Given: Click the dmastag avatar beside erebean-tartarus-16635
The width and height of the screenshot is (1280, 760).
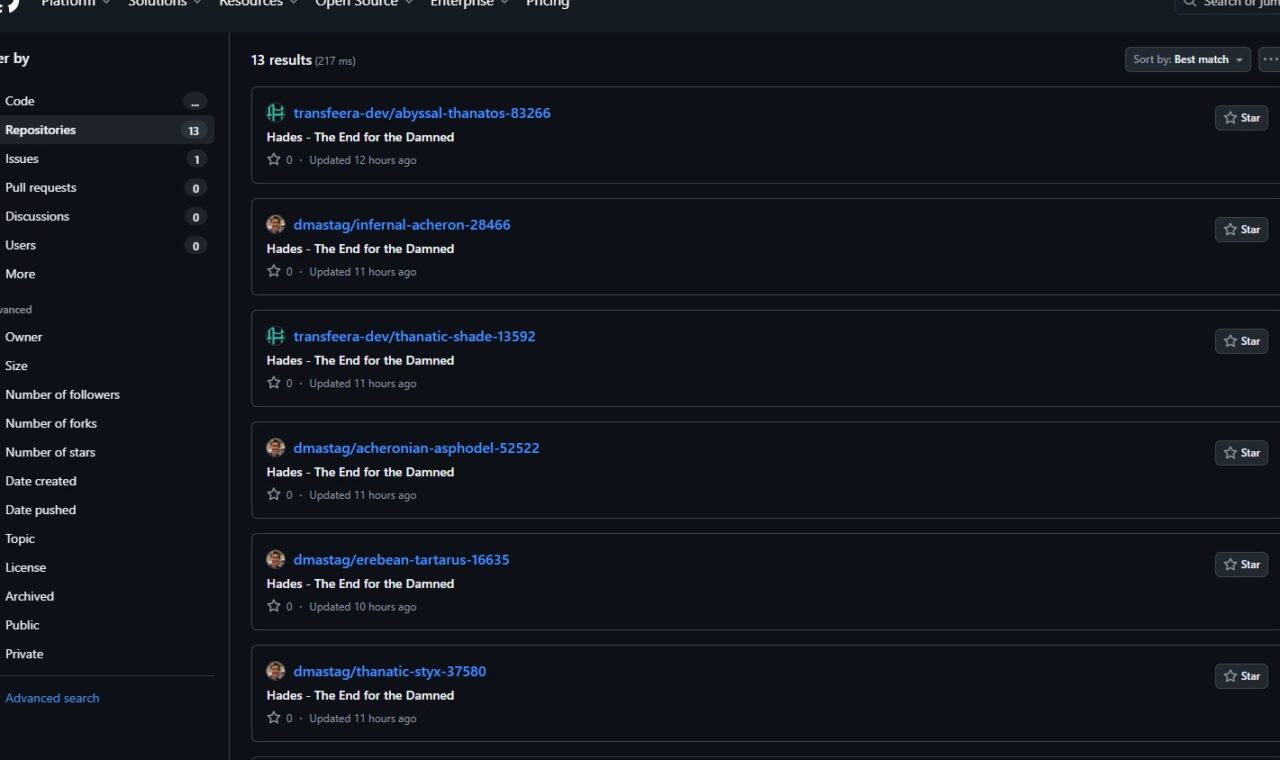Looking at the screenshot, I should coord(276,560).
